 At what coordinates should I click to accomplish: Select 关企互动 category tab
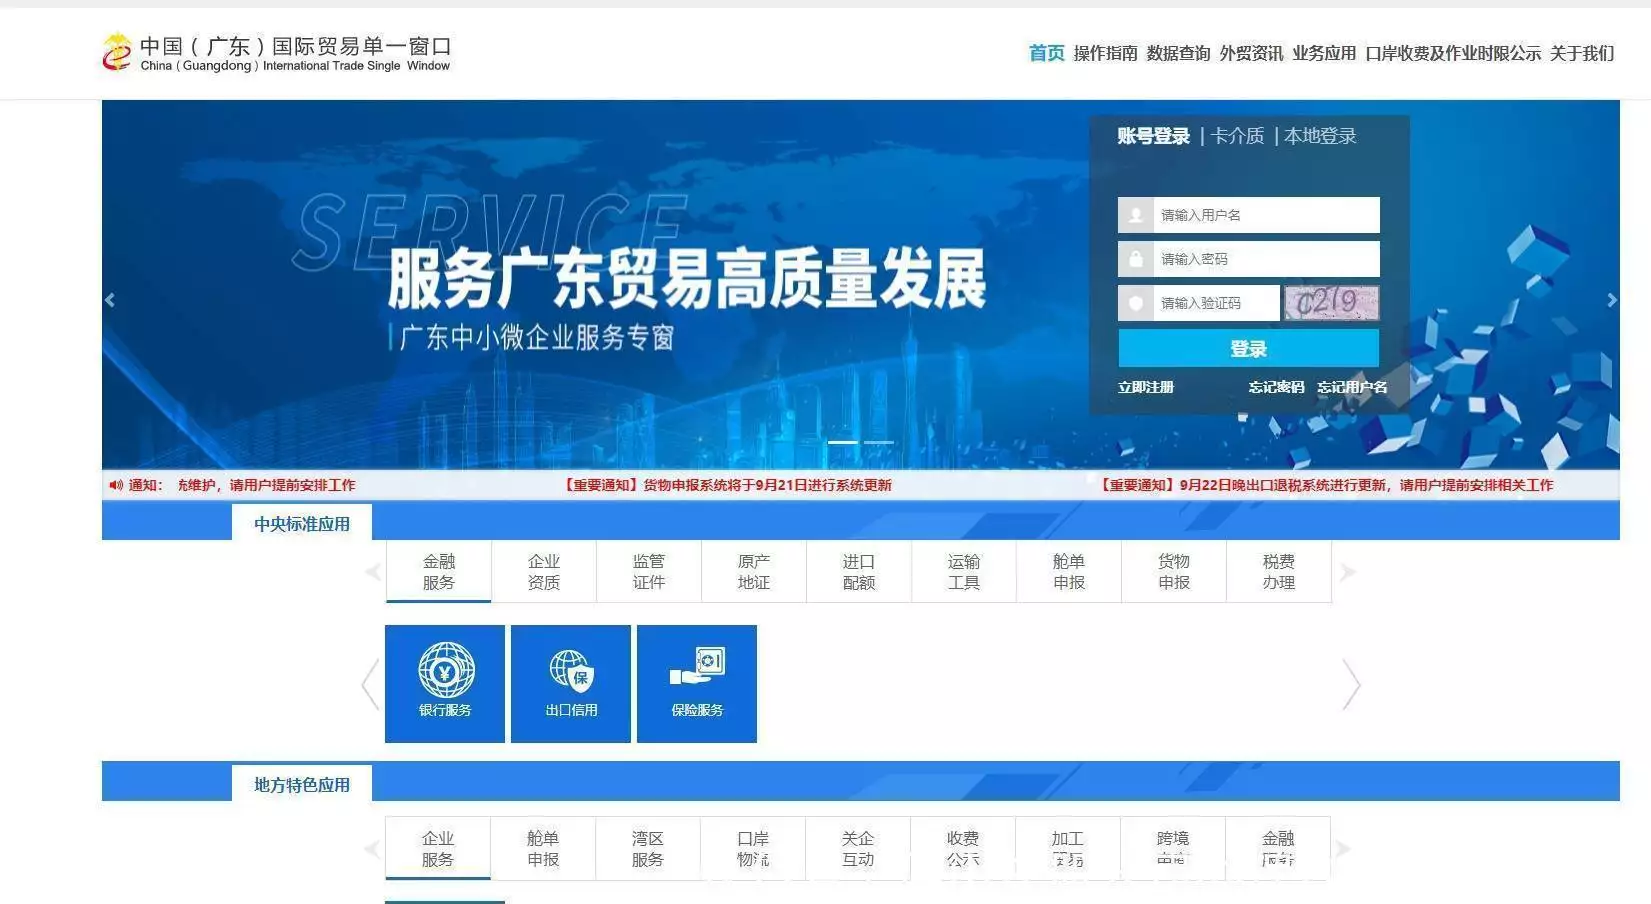[x=858, y=849]
